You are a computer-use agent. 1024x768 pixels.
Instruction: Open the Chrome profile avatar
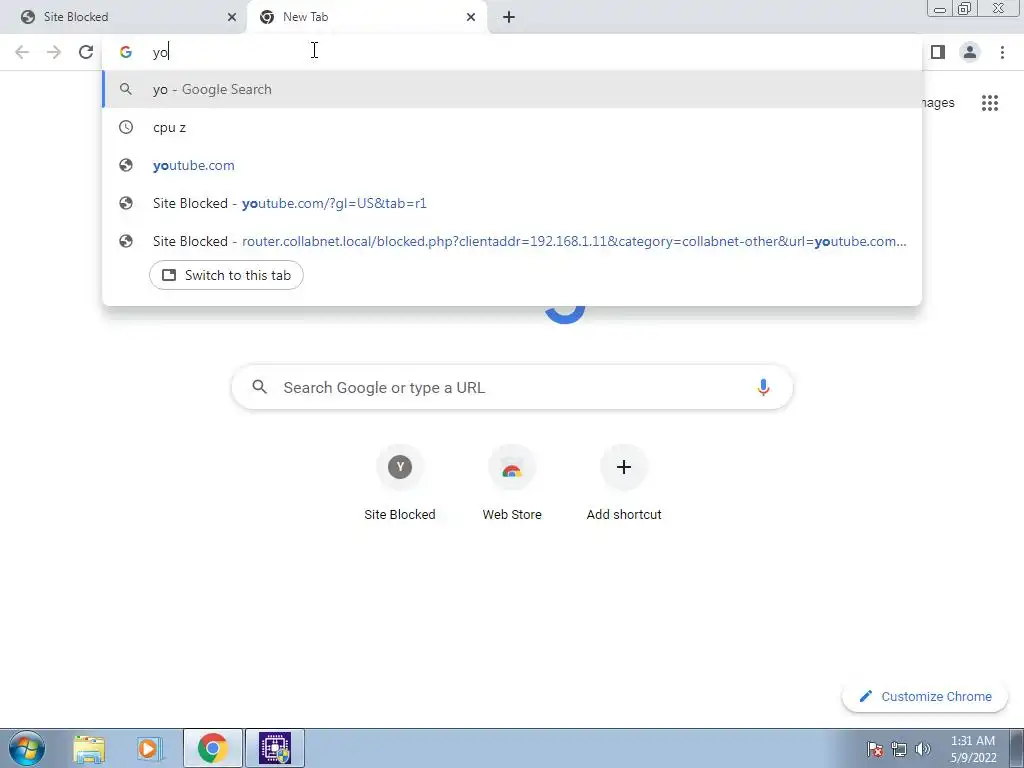coord(970,52)
